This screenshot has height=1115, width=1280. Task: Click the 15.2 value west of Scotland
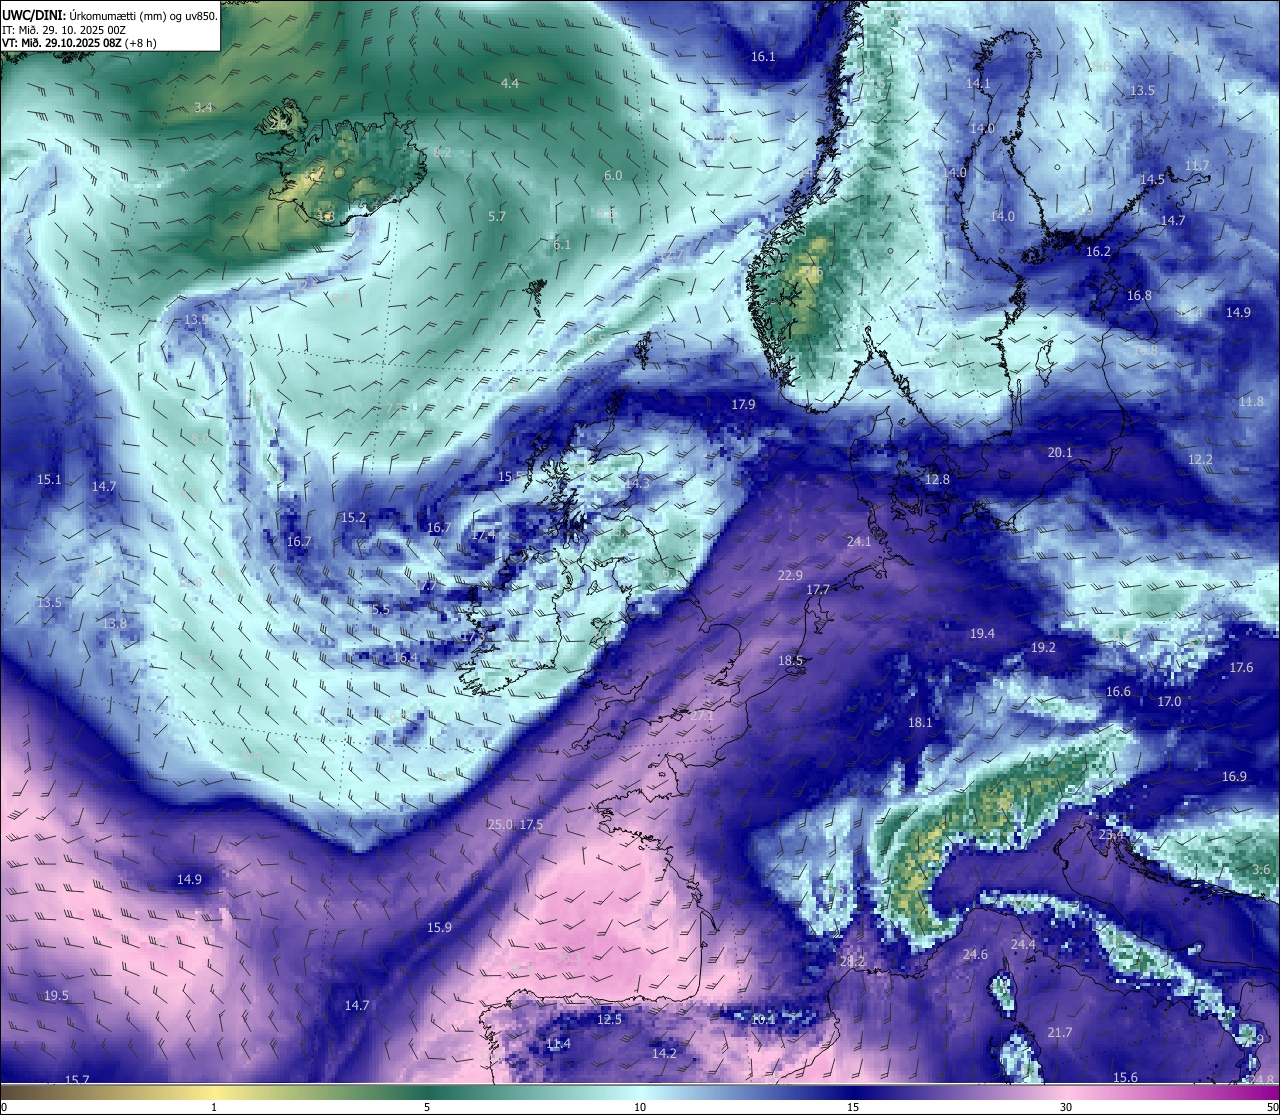click(353, 517)
